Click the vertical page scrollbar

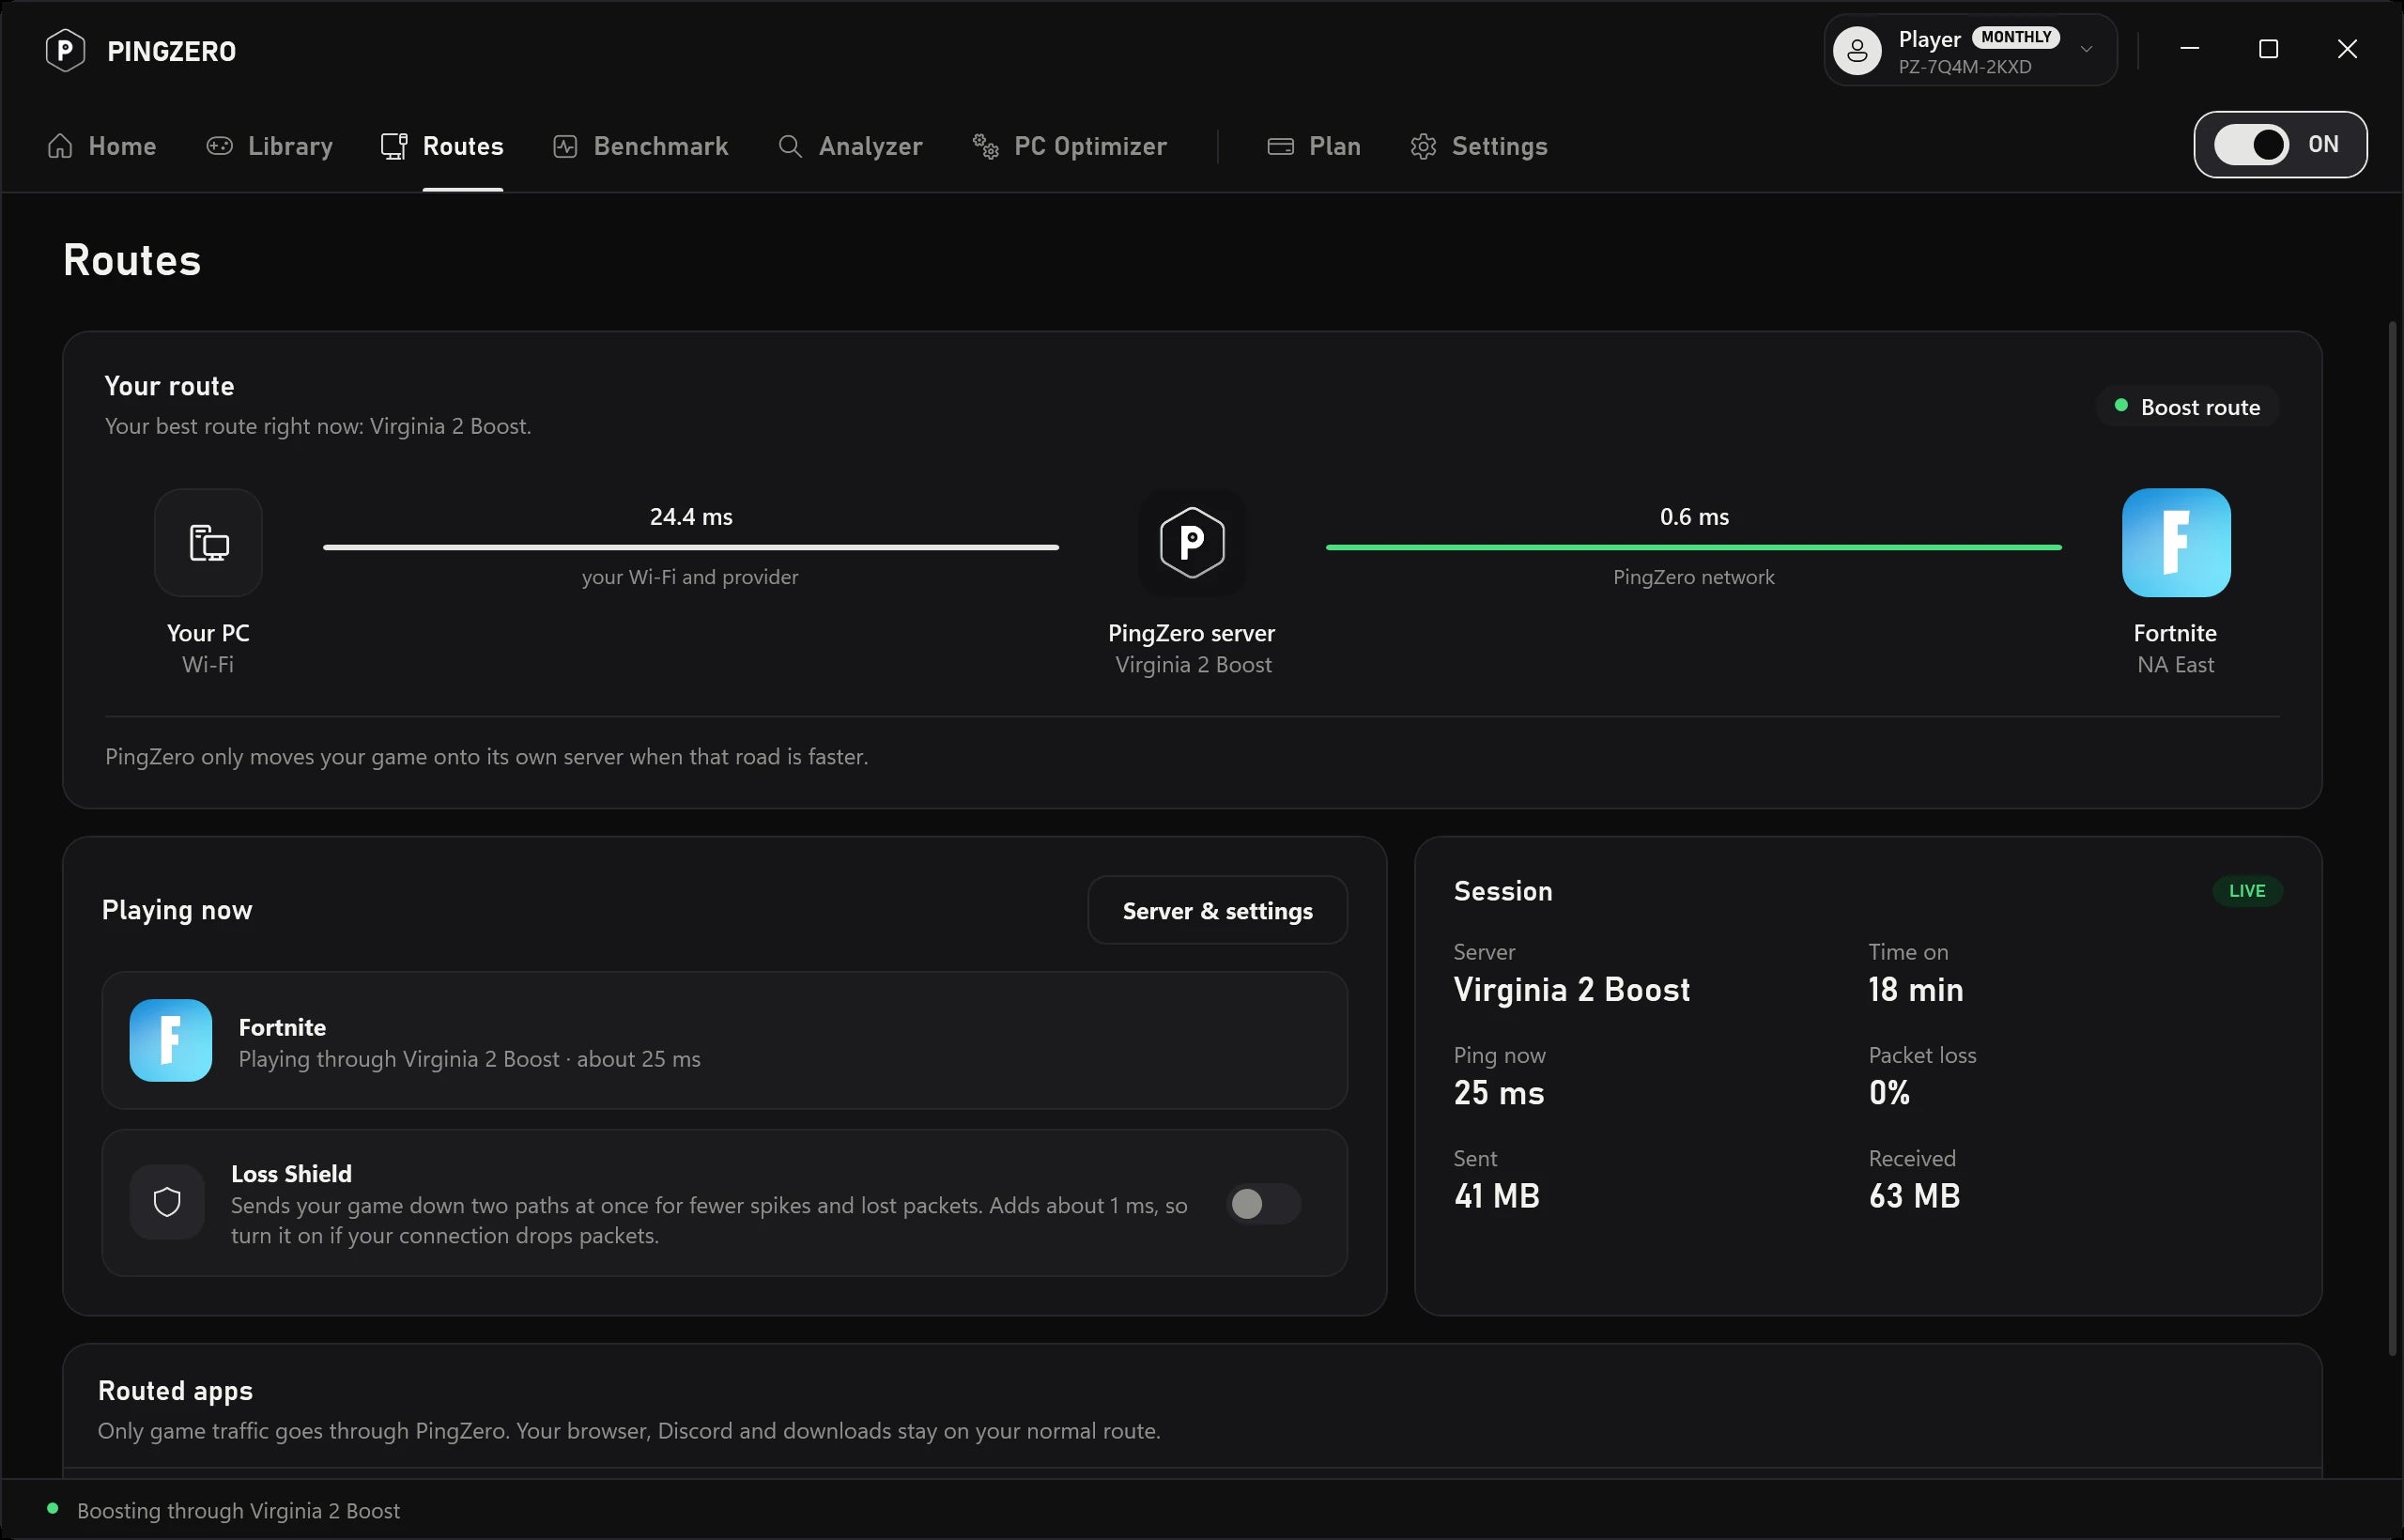point(2392,838)
